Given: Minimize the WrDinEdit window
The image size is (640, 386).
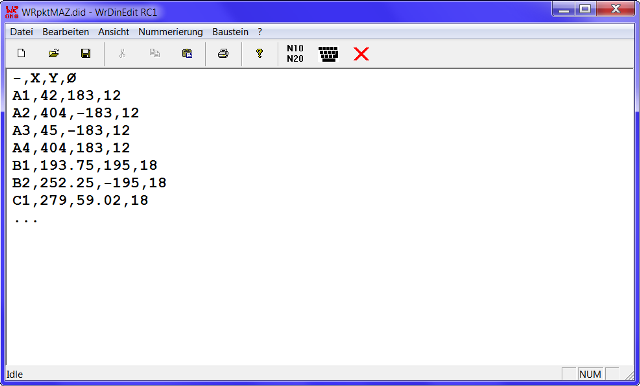Looking at the screenshot, I should coord(564,9).
